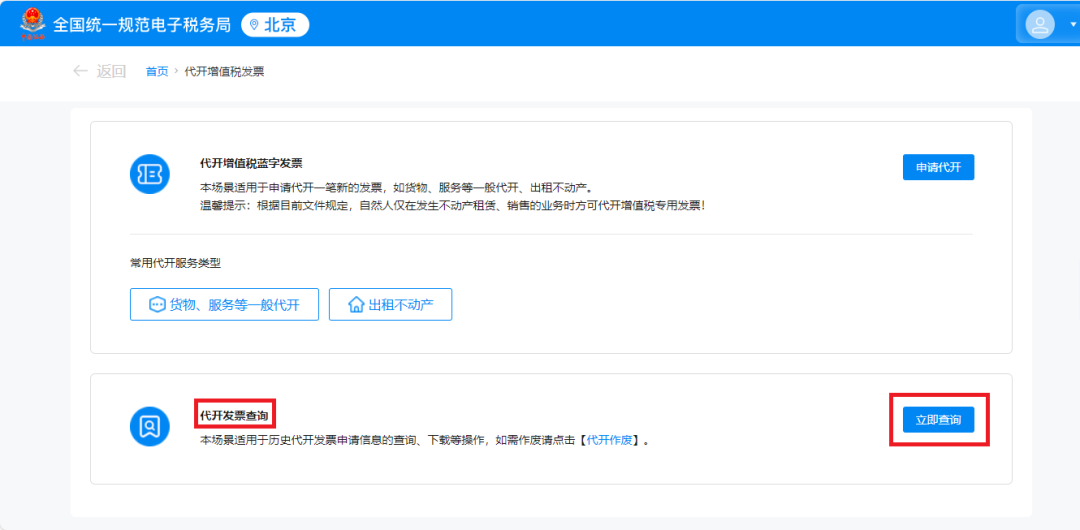Viewport: 1080px width, 530px height.
Task: Click the 申请代开 button
Action: click(938, 167)
